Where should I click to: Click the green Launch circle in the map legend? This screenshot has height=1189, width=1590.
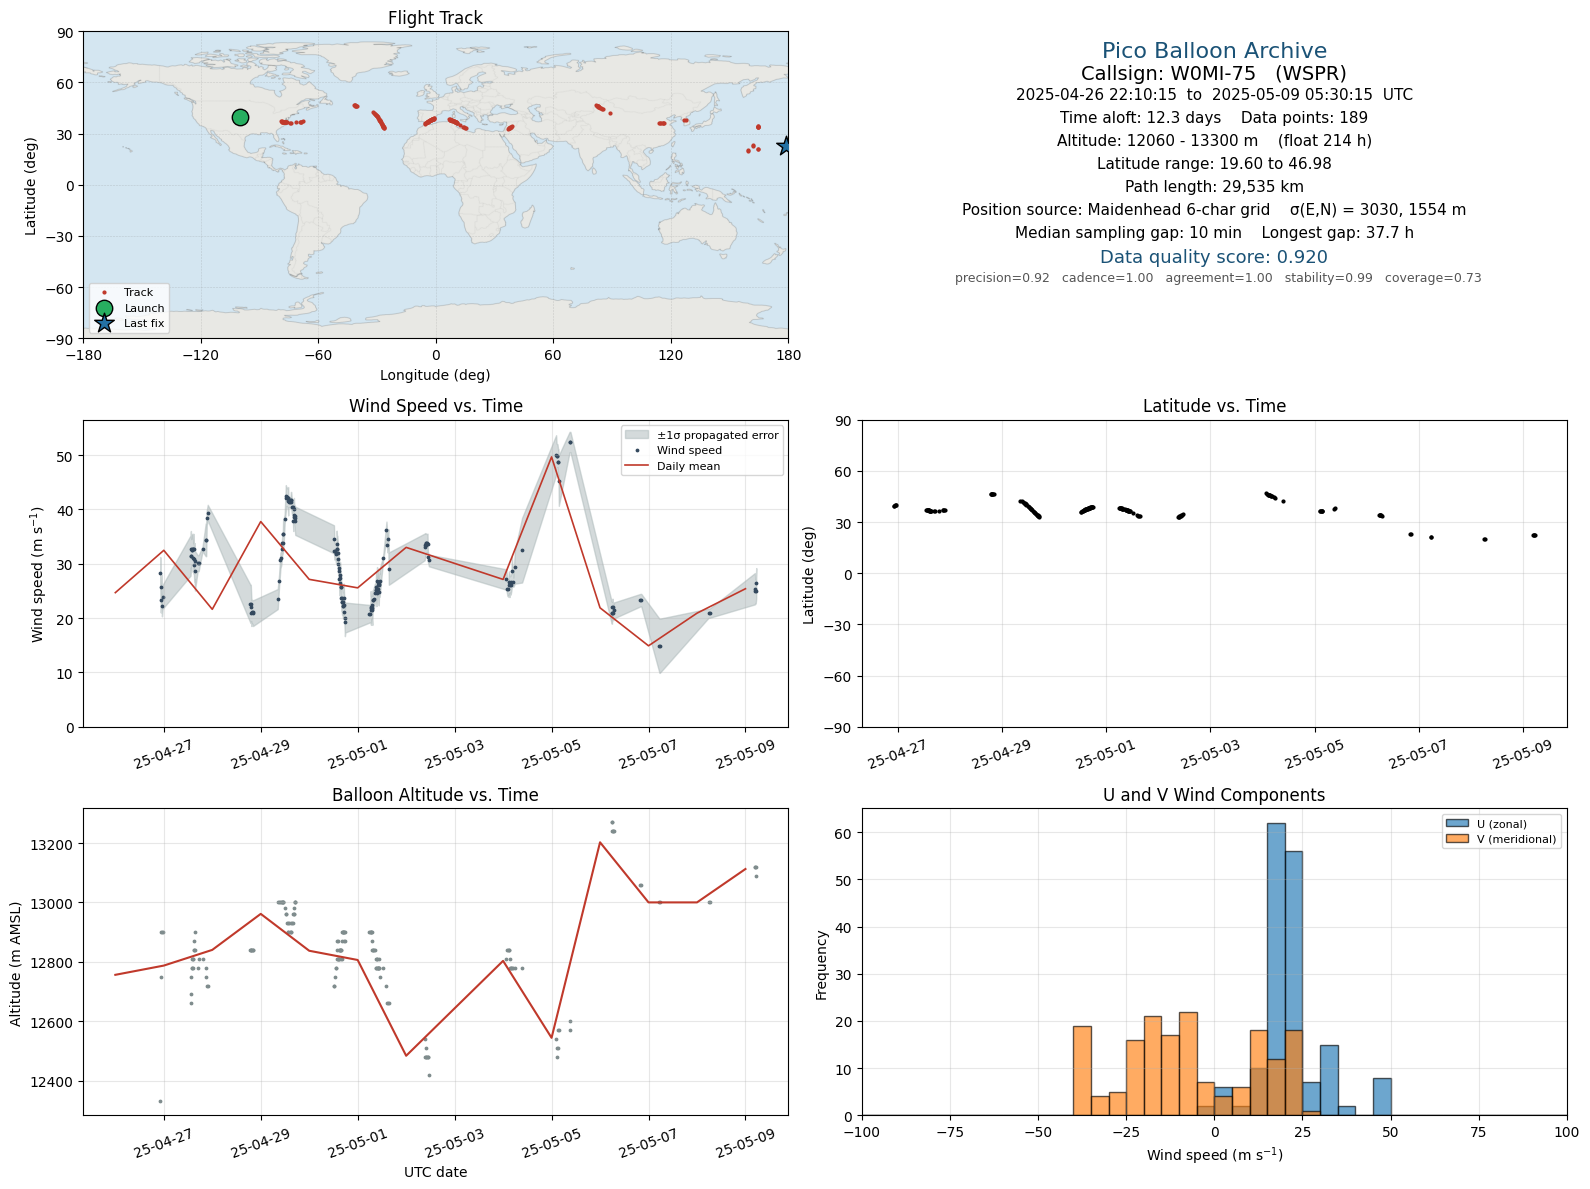tap(104, 308)
